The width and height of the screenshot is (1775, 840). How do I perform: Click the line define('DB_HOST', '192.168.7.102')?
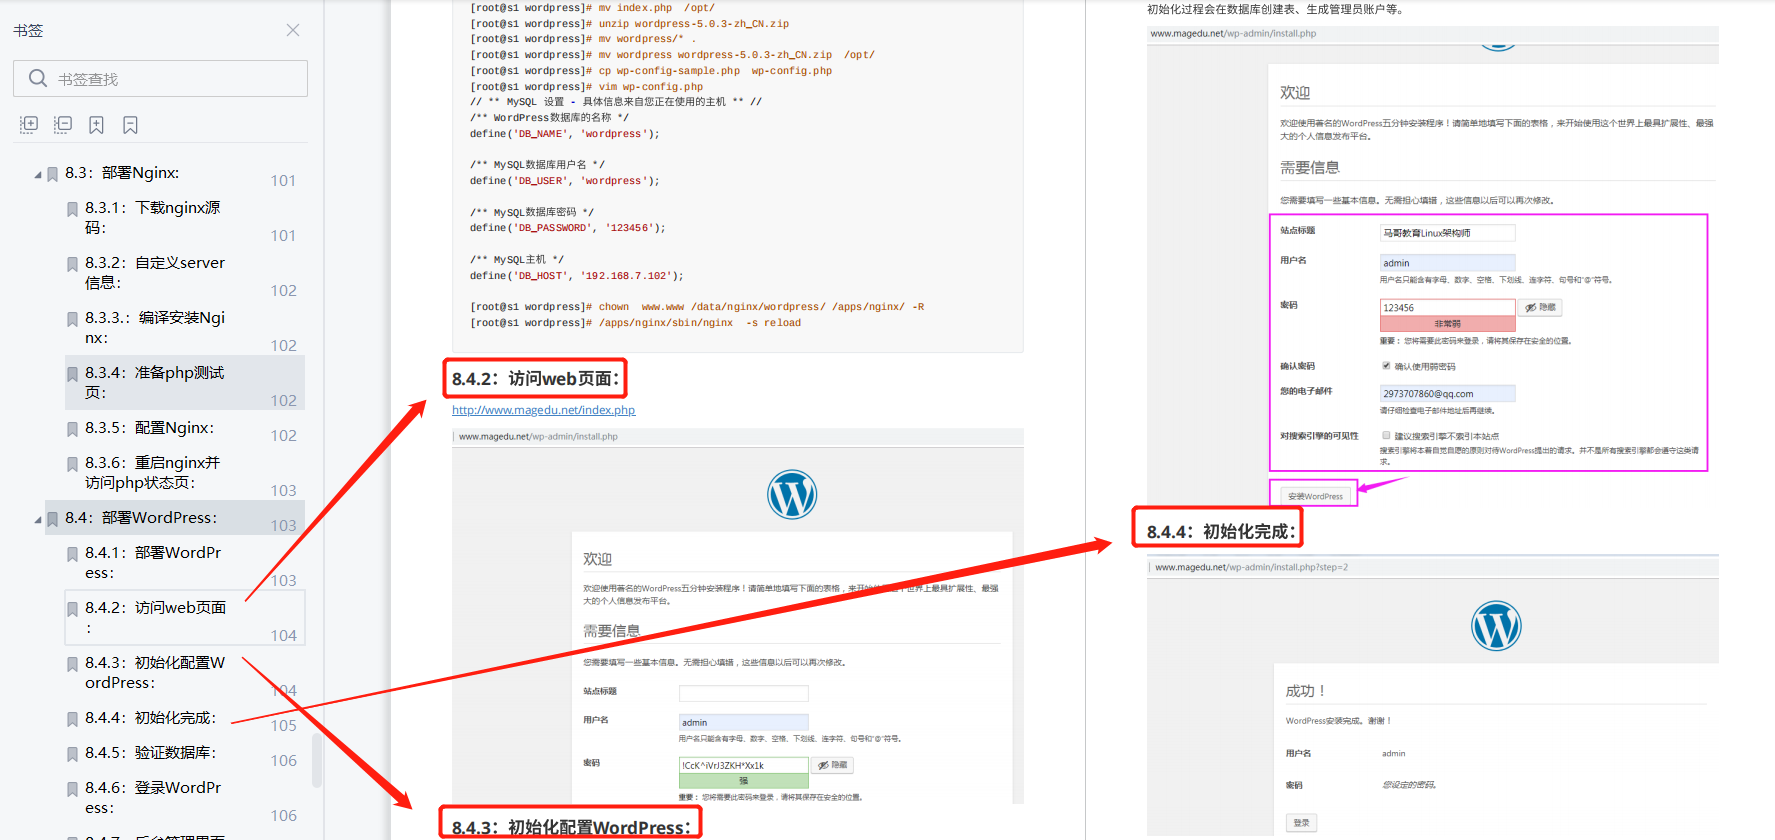click(x=577, y=276)
